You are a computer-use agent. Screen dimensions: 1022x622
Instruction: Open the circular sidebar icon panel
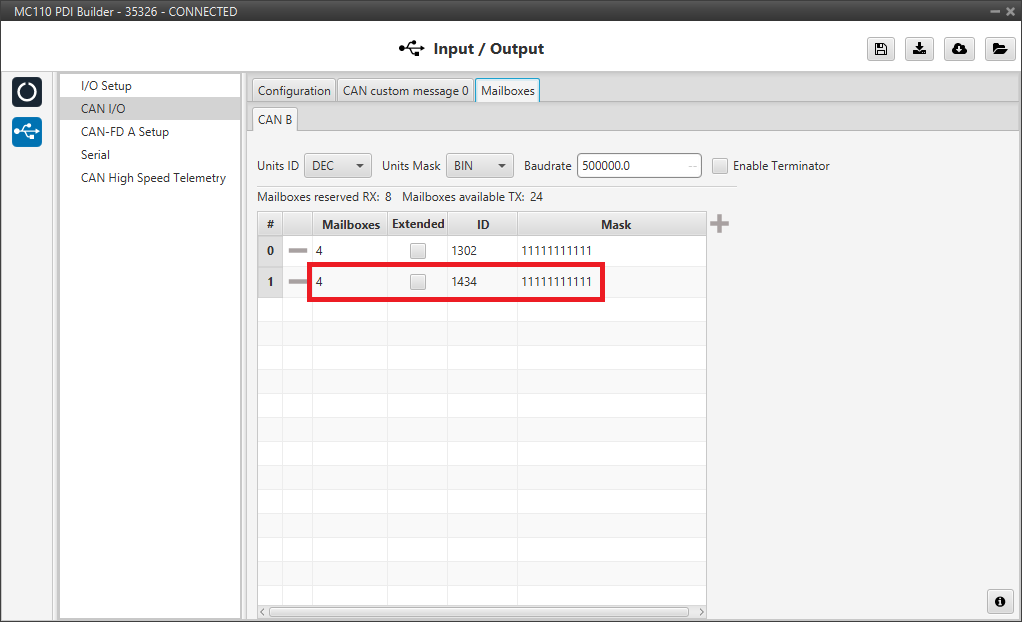(x=27, y=92)
